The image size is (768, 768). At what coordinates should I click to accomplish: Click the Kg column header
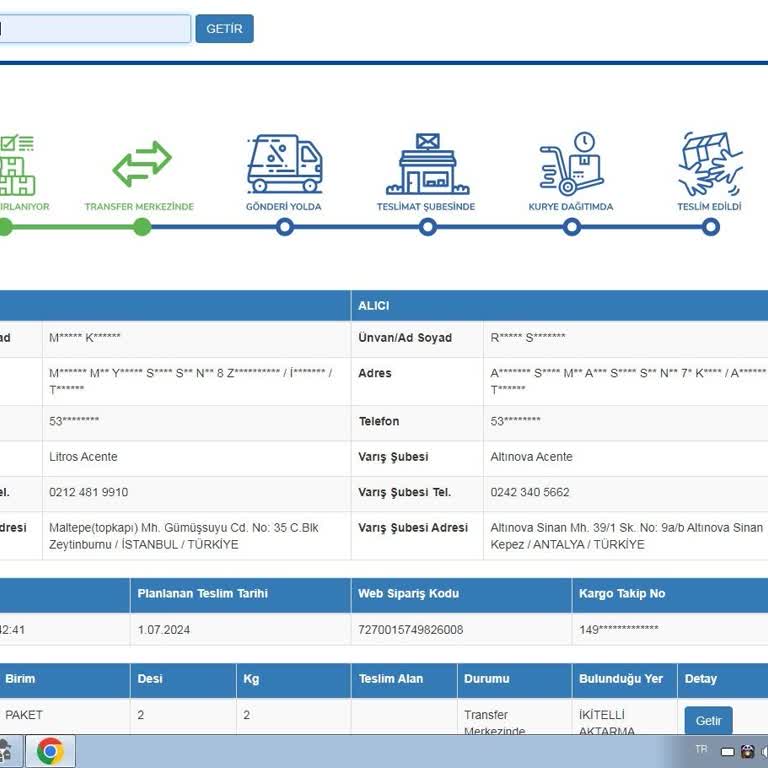point(293,680)
